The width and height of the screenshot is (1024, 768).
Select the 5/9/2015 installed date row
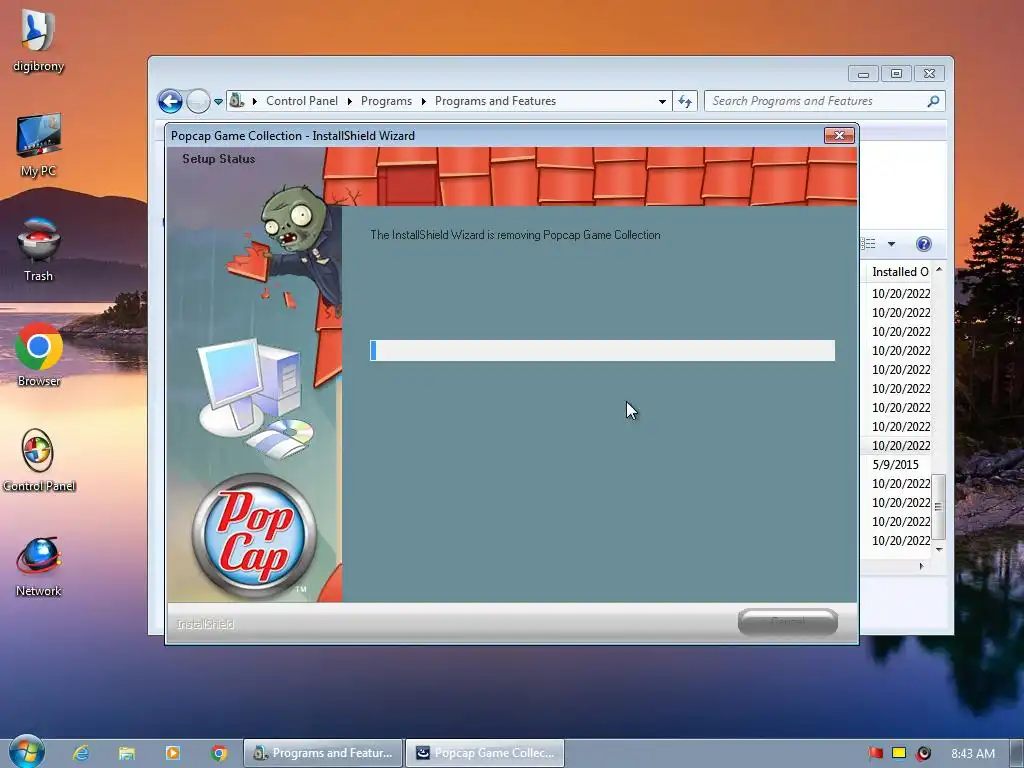pyautogui.click(x=895, y=464)
